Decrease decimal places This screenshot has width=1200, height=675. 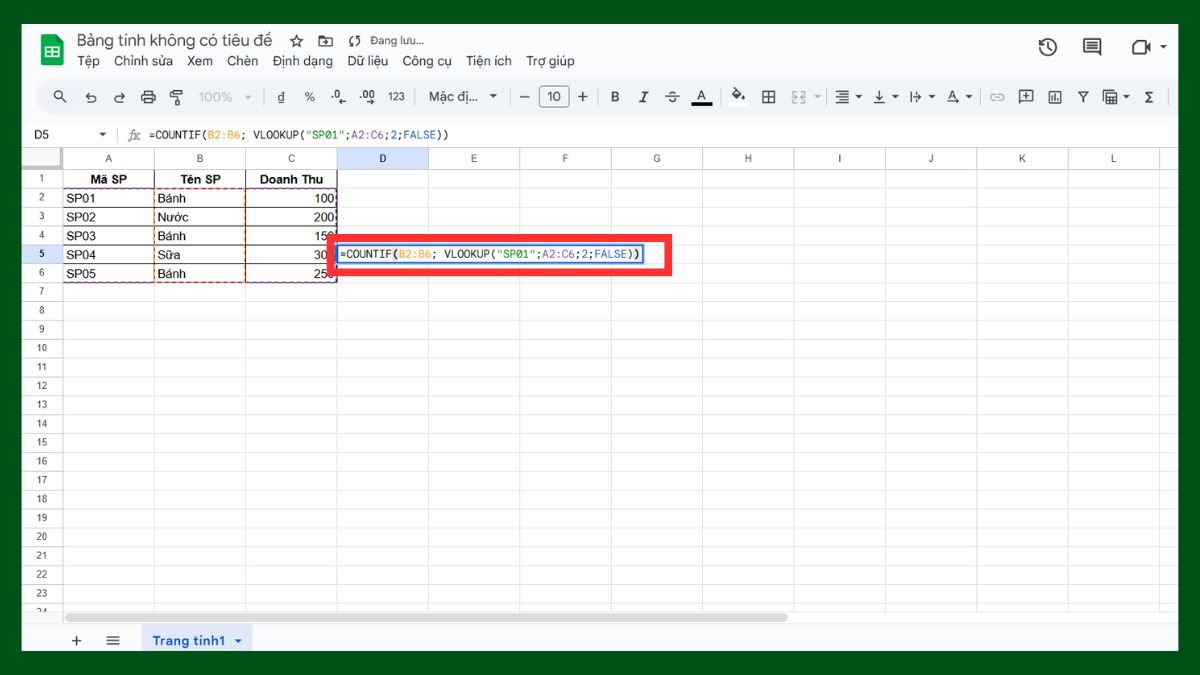click(338, 97)
